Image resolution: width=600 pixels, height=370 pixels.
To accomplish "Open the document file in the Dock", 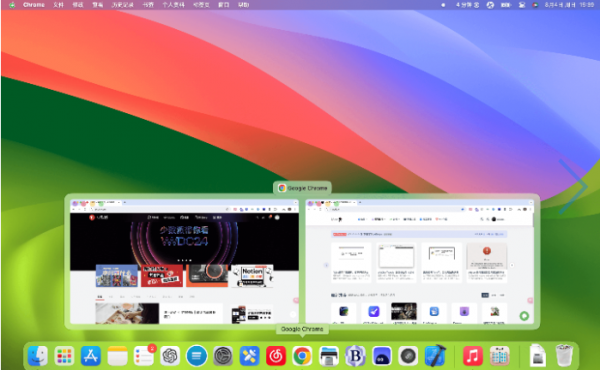I will tap(538, 356).
